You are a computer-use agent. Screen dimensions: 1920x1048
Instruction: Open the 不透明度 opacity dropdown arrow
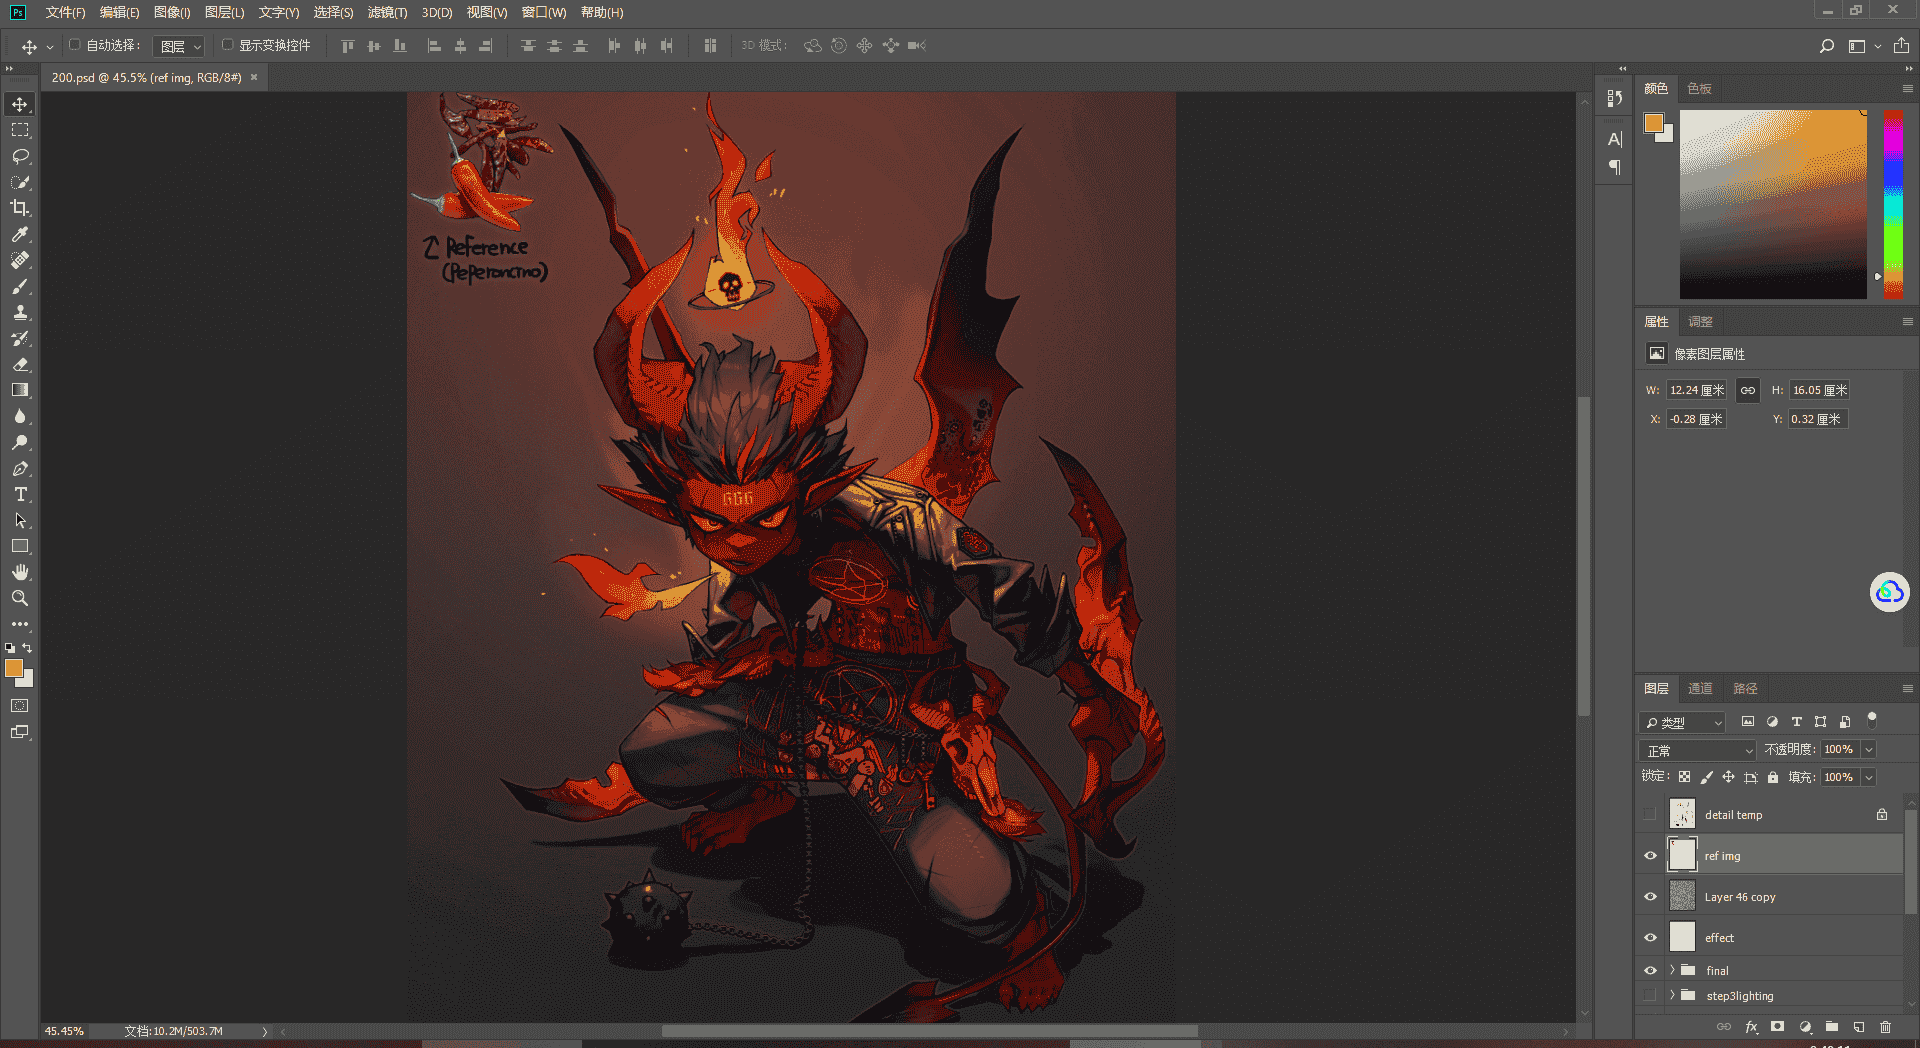click(x=1868, y=750)
